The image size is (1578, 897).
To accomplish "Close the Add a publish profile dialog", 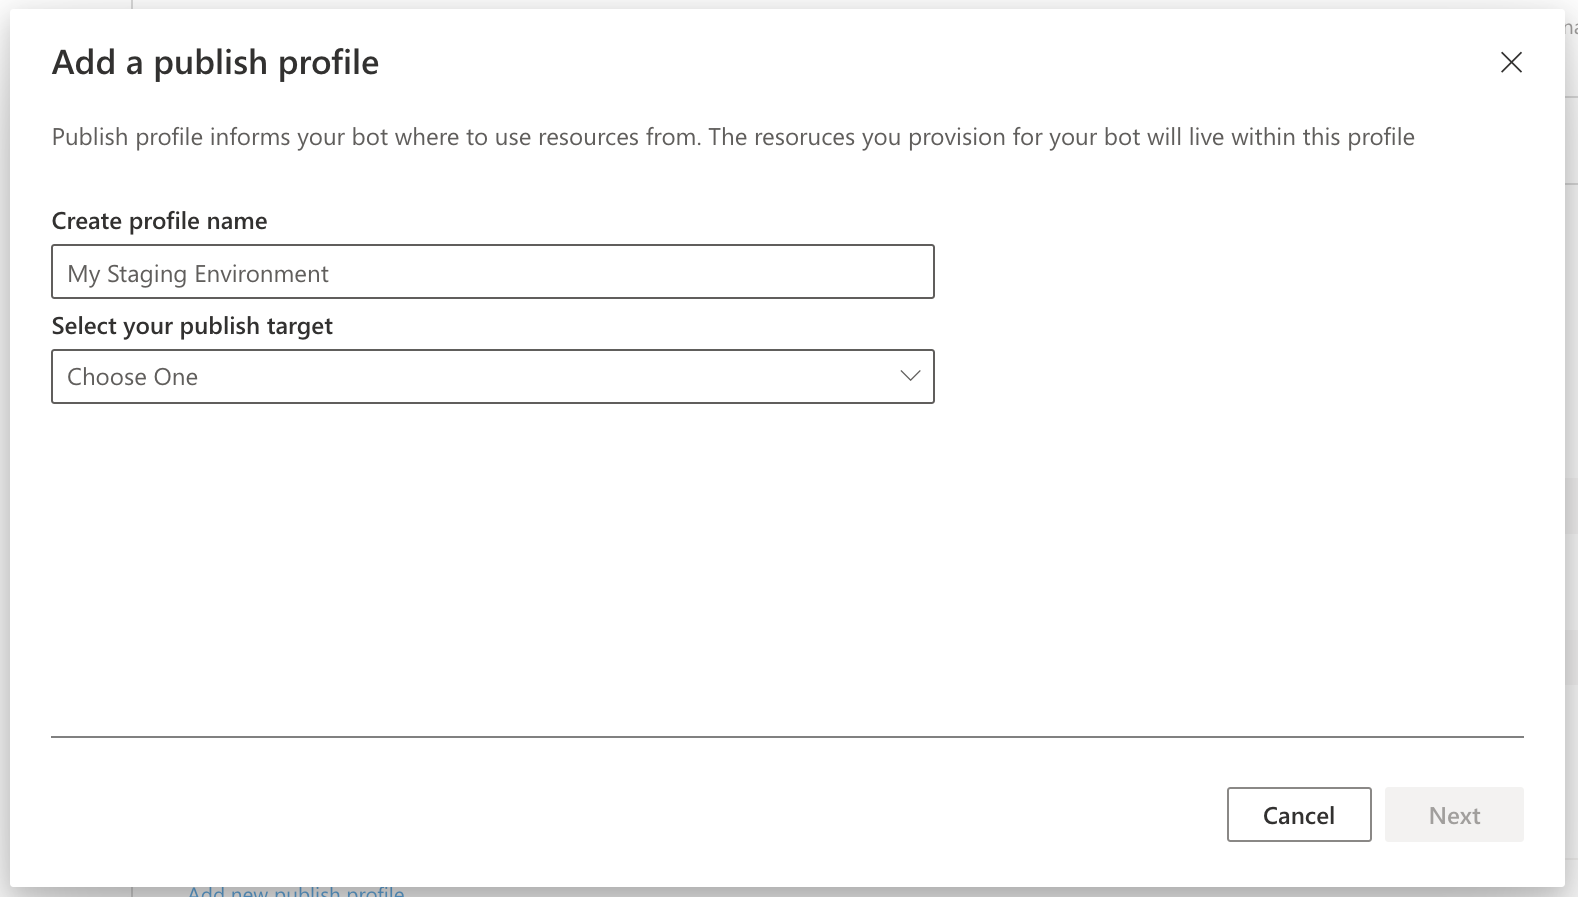I will click(1511, 62).
